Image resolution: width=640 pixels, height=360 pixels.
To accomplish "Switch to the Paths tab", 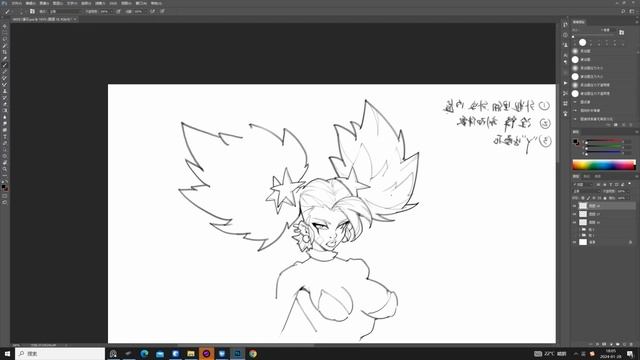I will [x=598, y=176].
